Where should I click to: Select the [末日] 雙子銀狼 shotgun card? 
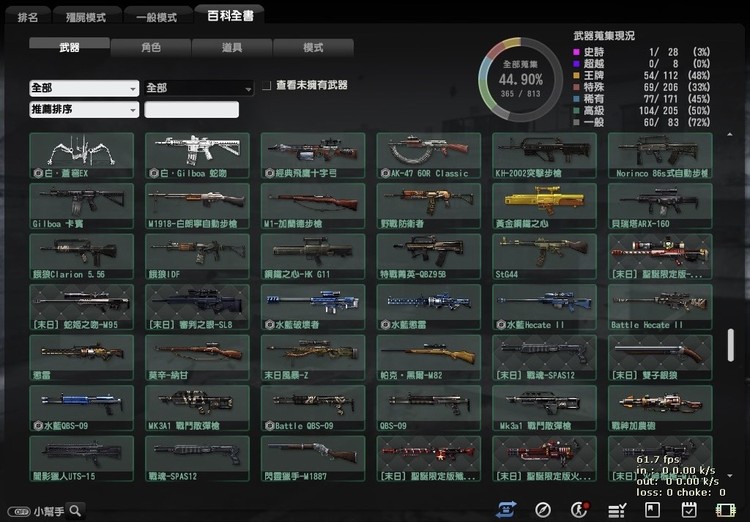point(660,358)
